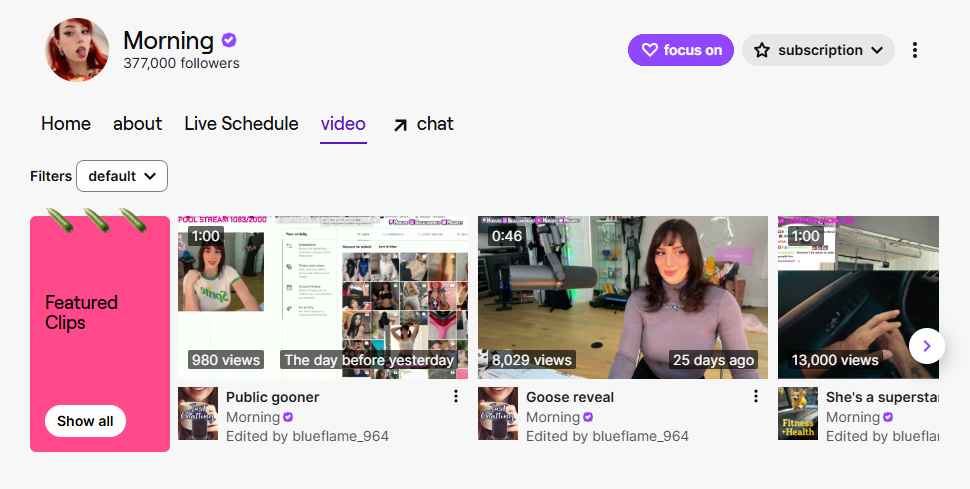Switch to the about tab
This screenshot has width=970, height=489.
(x=137, y=124)
